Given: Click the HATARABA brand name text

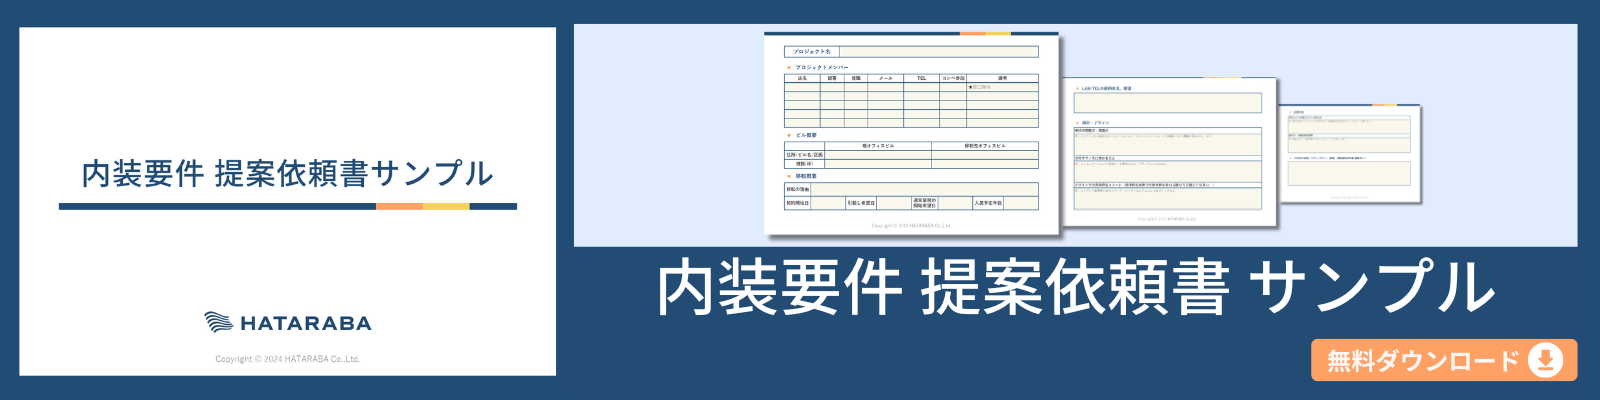Looking at the screenshot, I should pyautogui.click(x=306, y=323).
